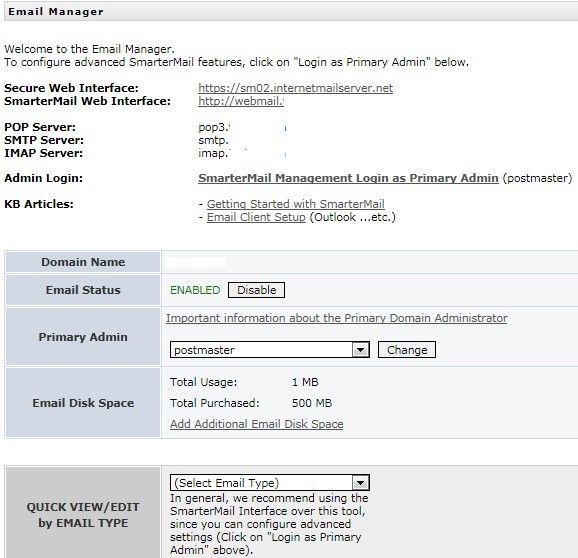
Task: Open the Select Email Type dropdown
Action: (269, 483)
